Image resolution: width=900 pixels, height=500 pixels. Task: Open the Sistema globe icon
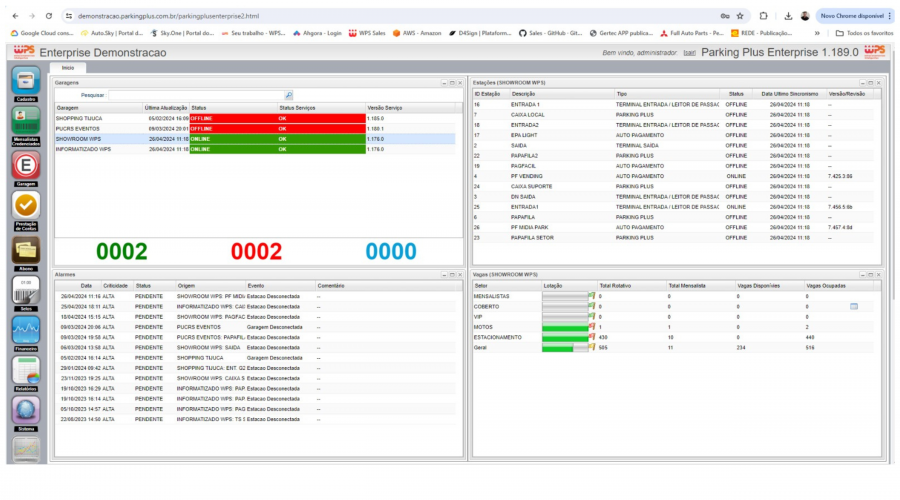[26, 410]
